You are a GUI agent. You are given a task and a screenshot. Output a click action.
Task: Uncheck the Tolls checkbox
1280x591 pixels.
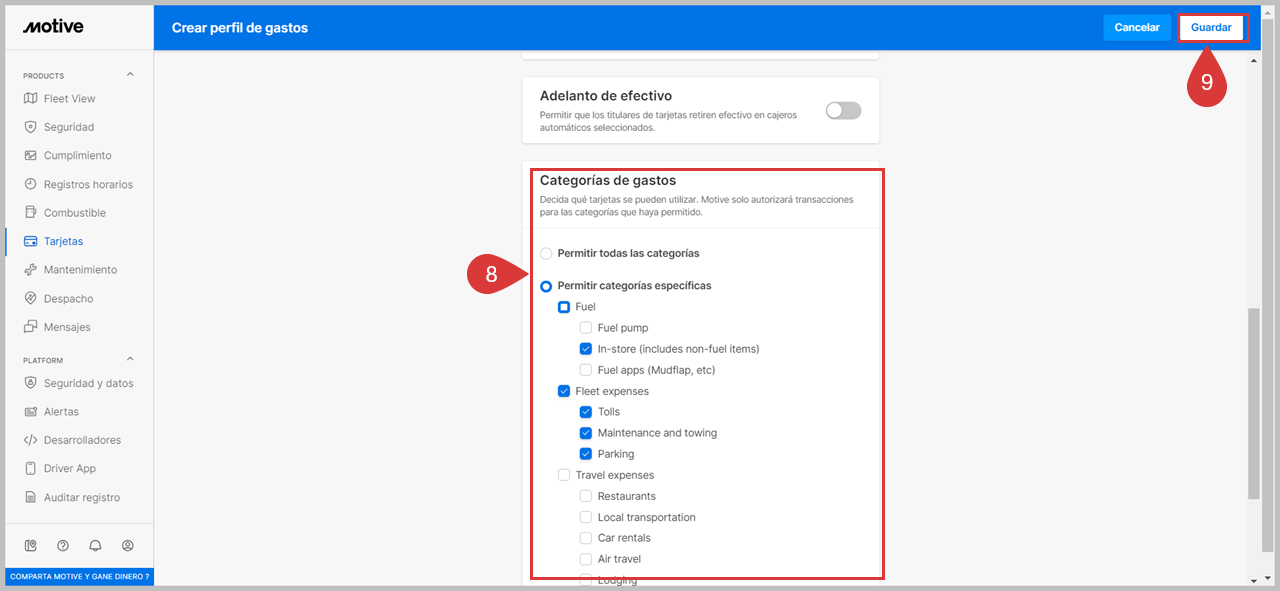586,412
